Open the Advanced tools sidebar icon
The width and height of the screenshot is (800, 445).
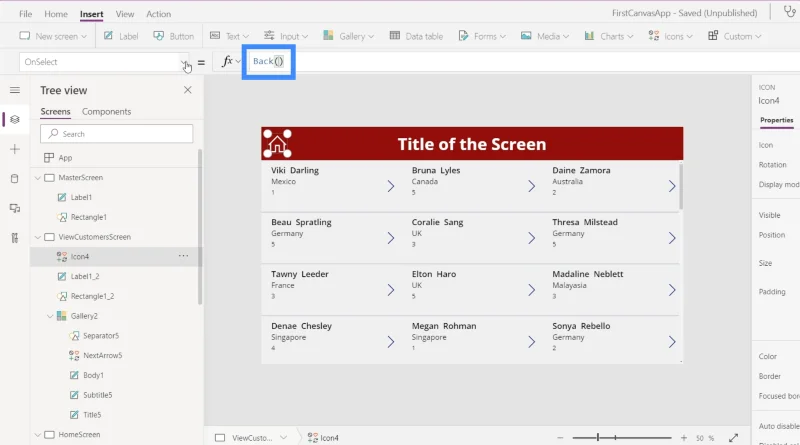click(15, 238)
